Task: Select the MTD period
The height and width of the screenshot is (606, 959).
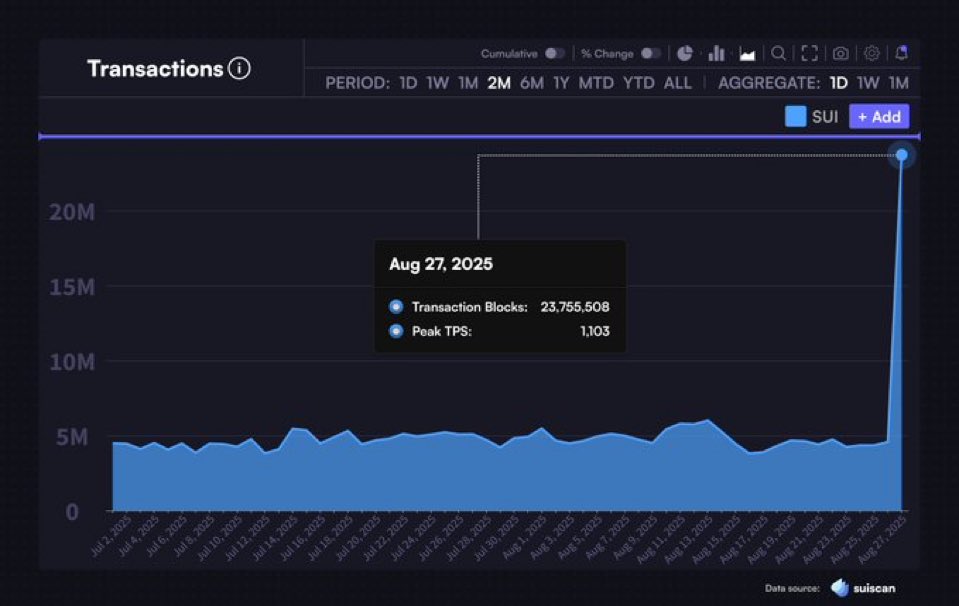Action: [596, 83]
